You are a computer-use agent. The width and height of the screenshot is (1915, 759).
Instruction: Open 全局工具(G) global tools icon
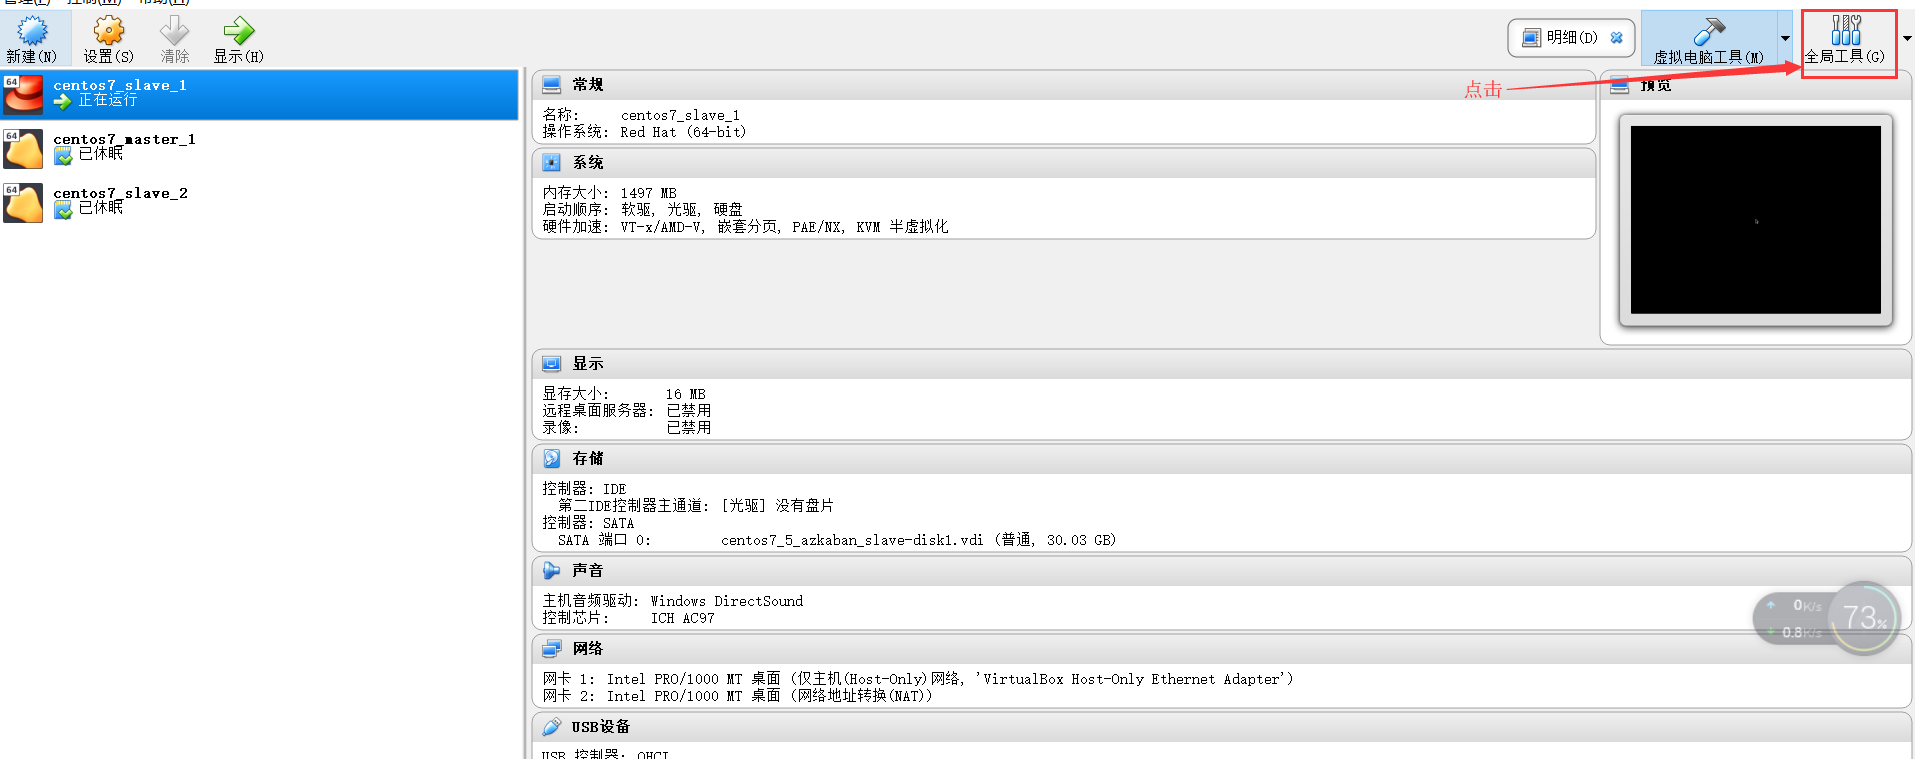click(1846, 30)
